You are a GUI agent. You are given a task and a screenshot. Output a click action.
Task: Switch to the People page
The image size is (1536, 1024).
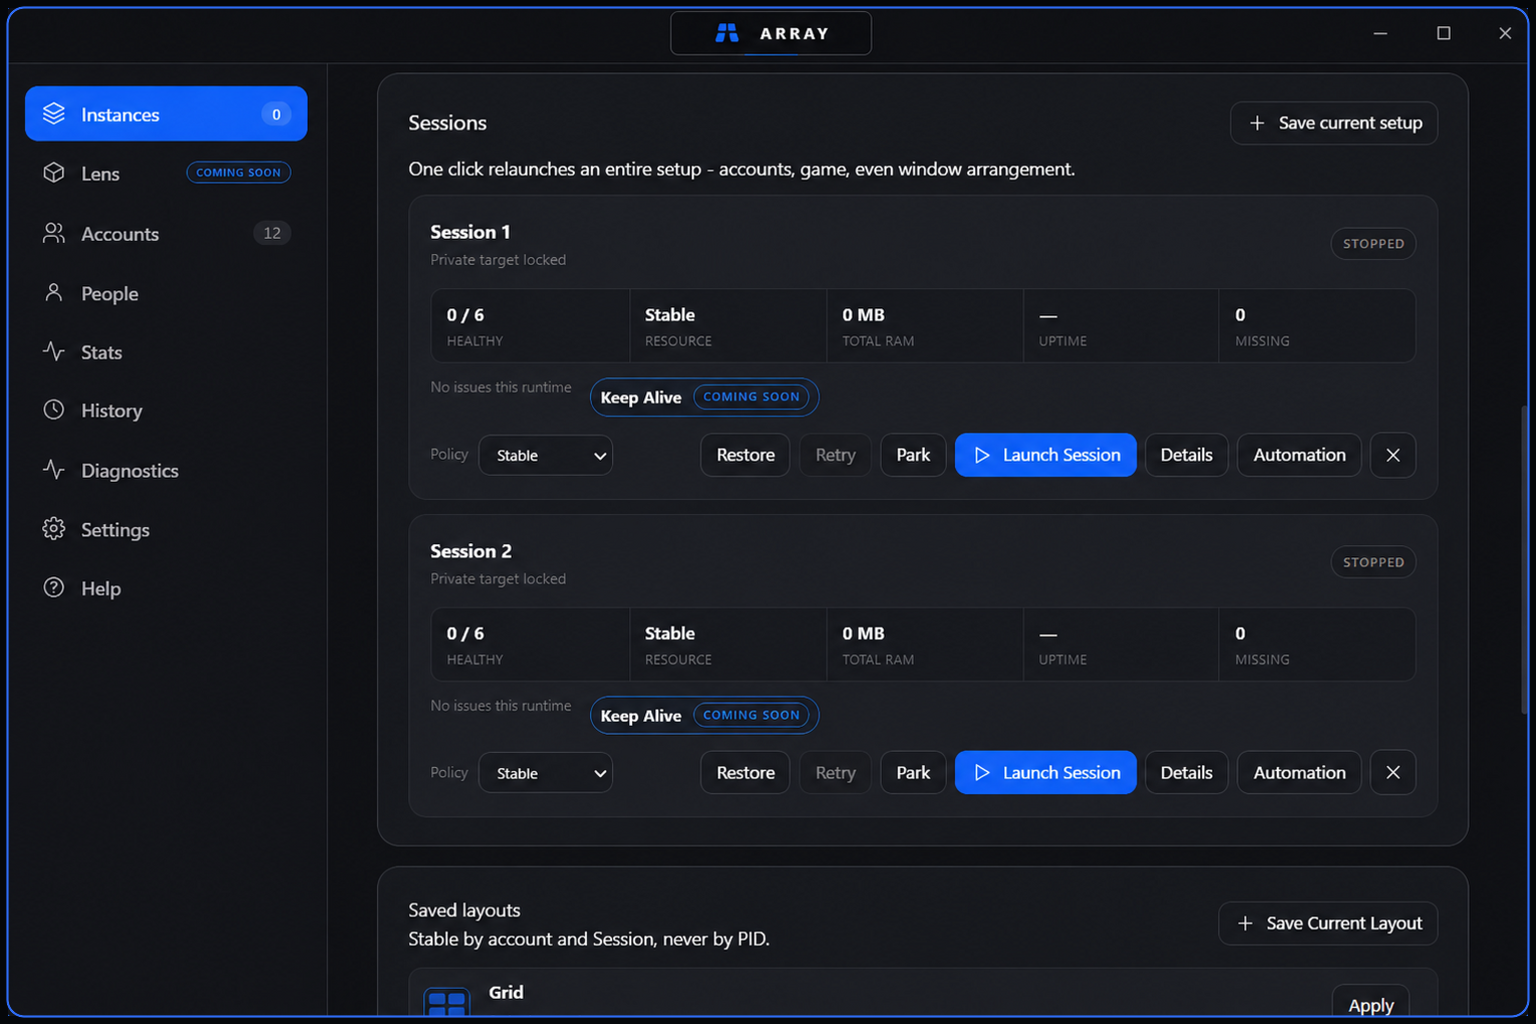click(x=166, y=293)
